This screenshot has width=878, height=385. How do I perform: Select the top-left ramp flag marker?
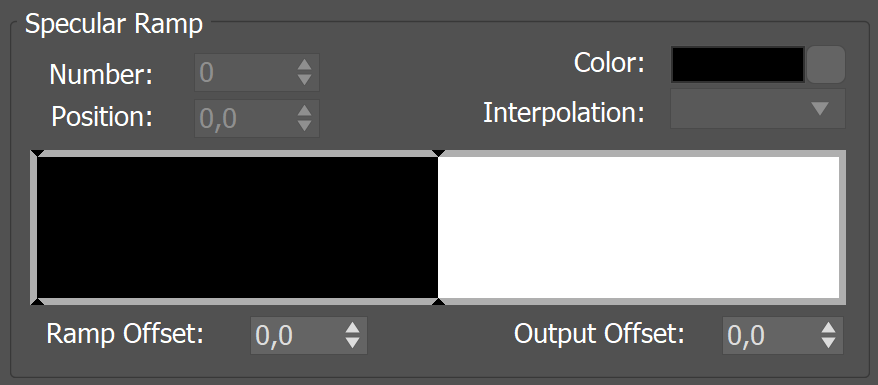[x=37, y=153]
